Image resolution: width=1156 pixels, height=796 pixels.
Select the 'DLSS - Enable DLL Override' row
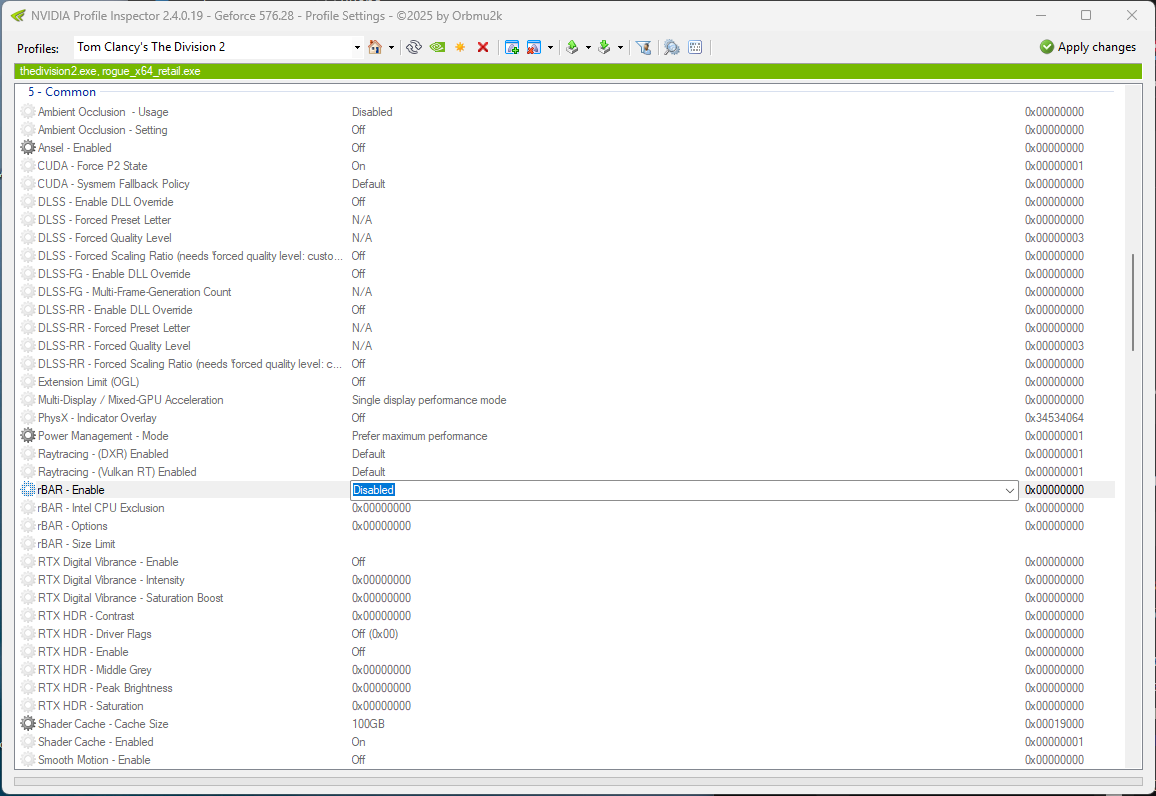click(x=567, y=202)
